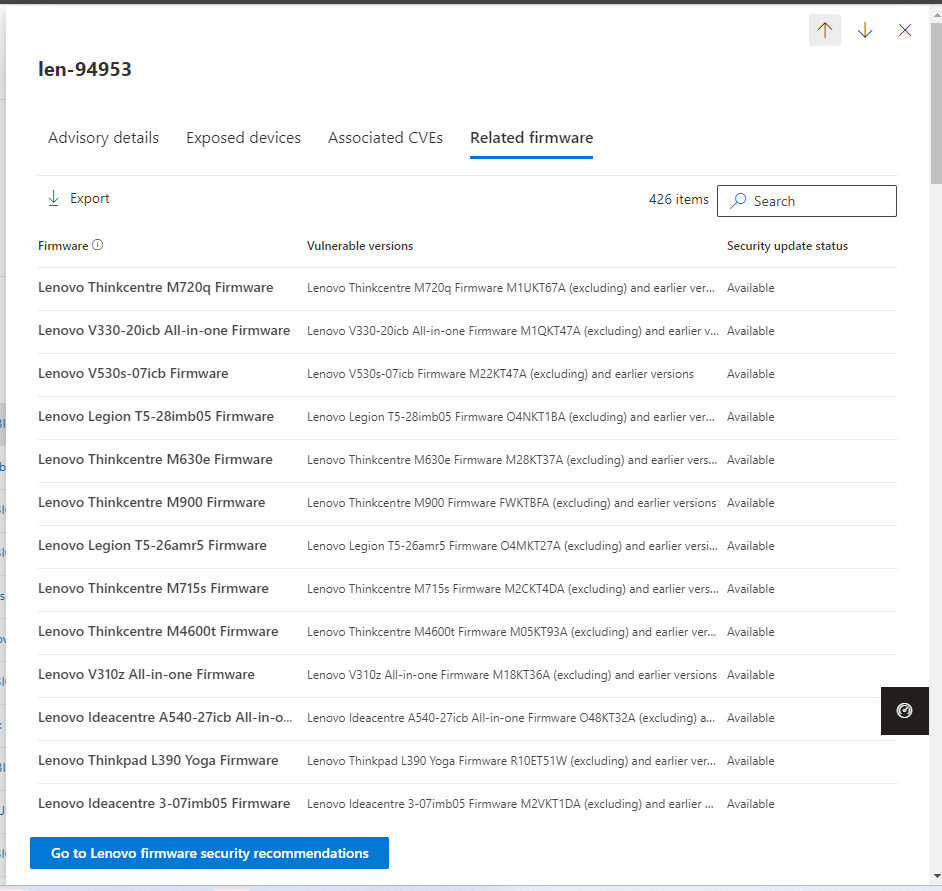Select Lenovo Thinkcentre M4600t Firmware row
Viewport: 942px width, 891px height.
click(x=467, y=631)
